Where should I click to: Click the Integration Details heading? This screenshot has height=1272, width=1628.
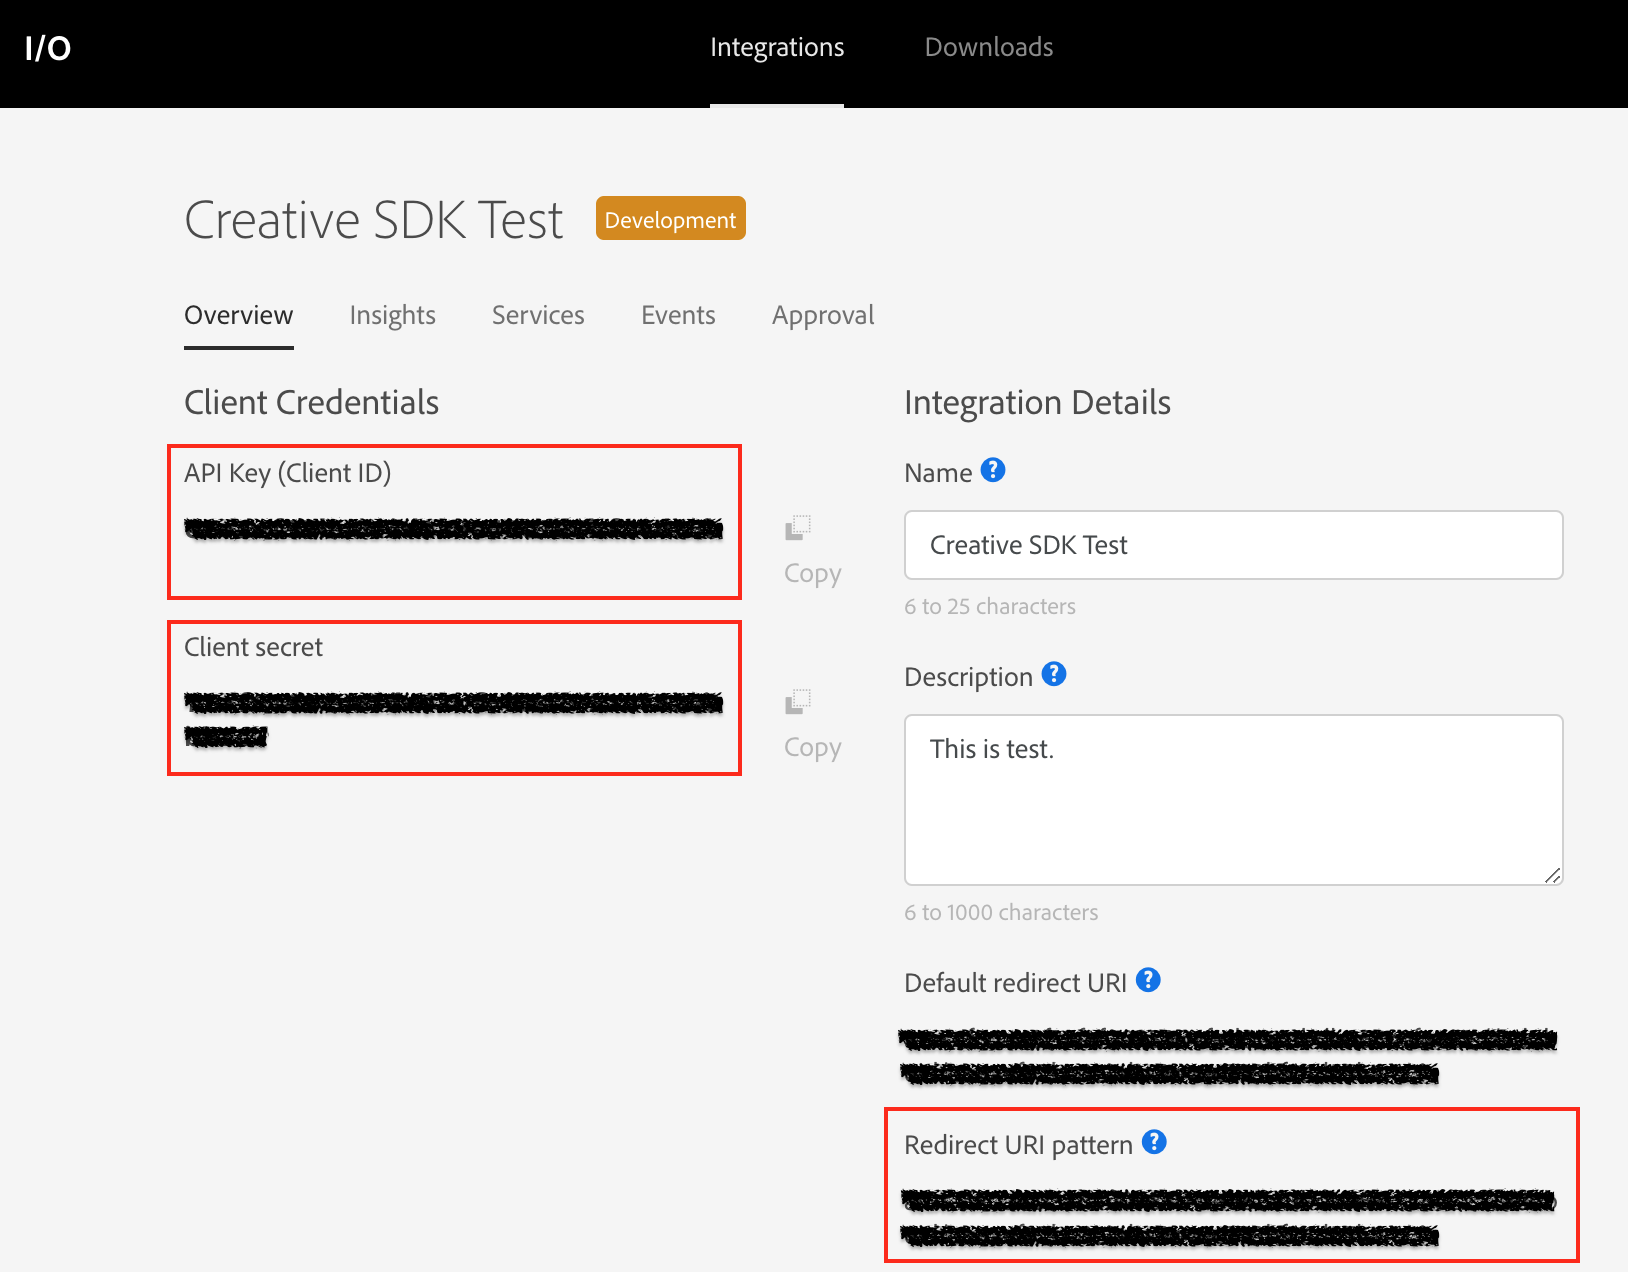tap(1037, 402)
